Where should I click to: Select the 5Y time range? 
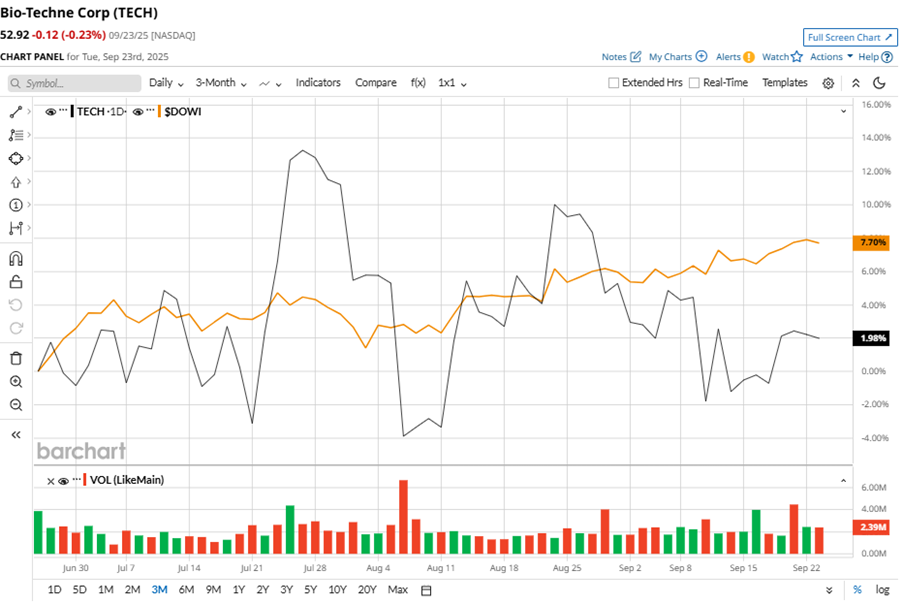pos(311,590)
